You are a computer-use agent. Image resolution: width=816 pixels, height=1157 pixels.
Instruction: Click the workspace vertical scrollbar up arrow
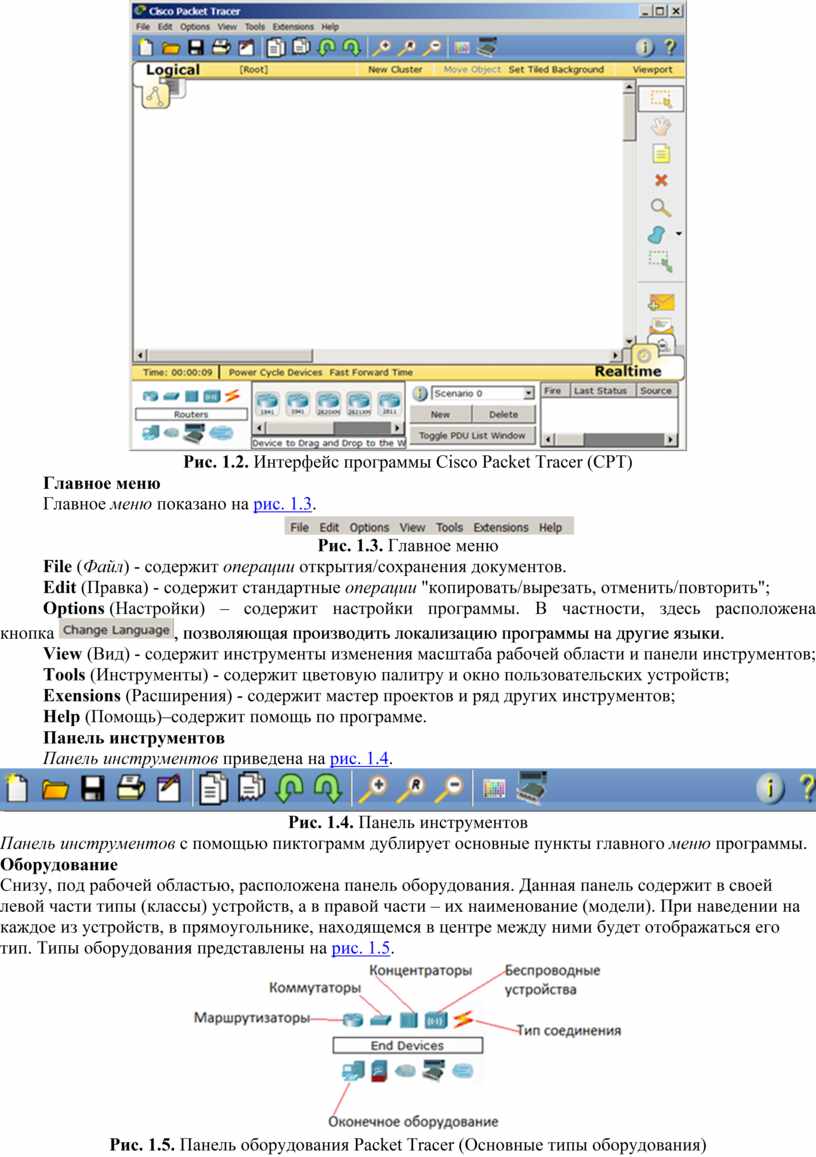pos(629,87)
